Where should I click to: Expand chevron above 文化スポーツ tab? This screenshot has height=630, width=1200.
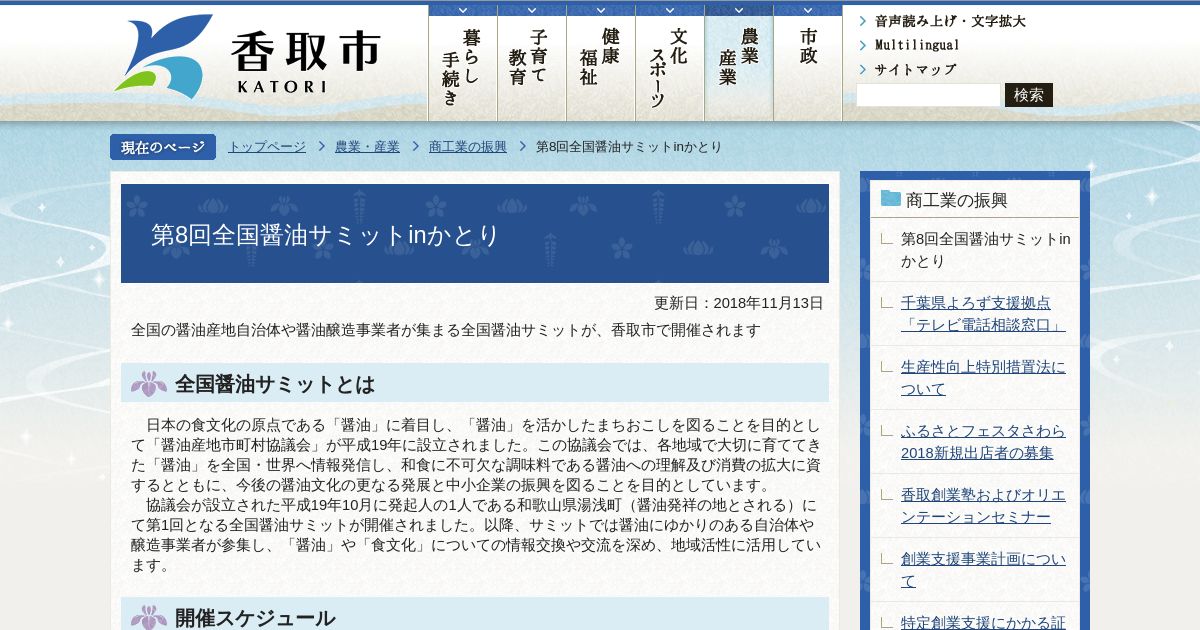coord(670,11)
